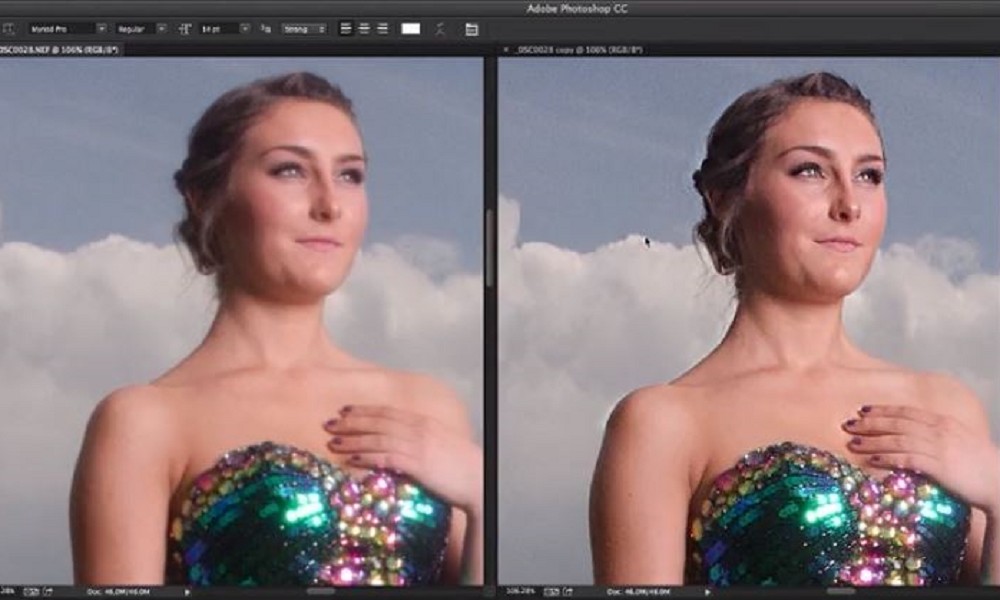This screenshot has width=1000, height=600.
Task: Switch to the DSC0028.NEF document tab
Action: click(x=58, y=48)
